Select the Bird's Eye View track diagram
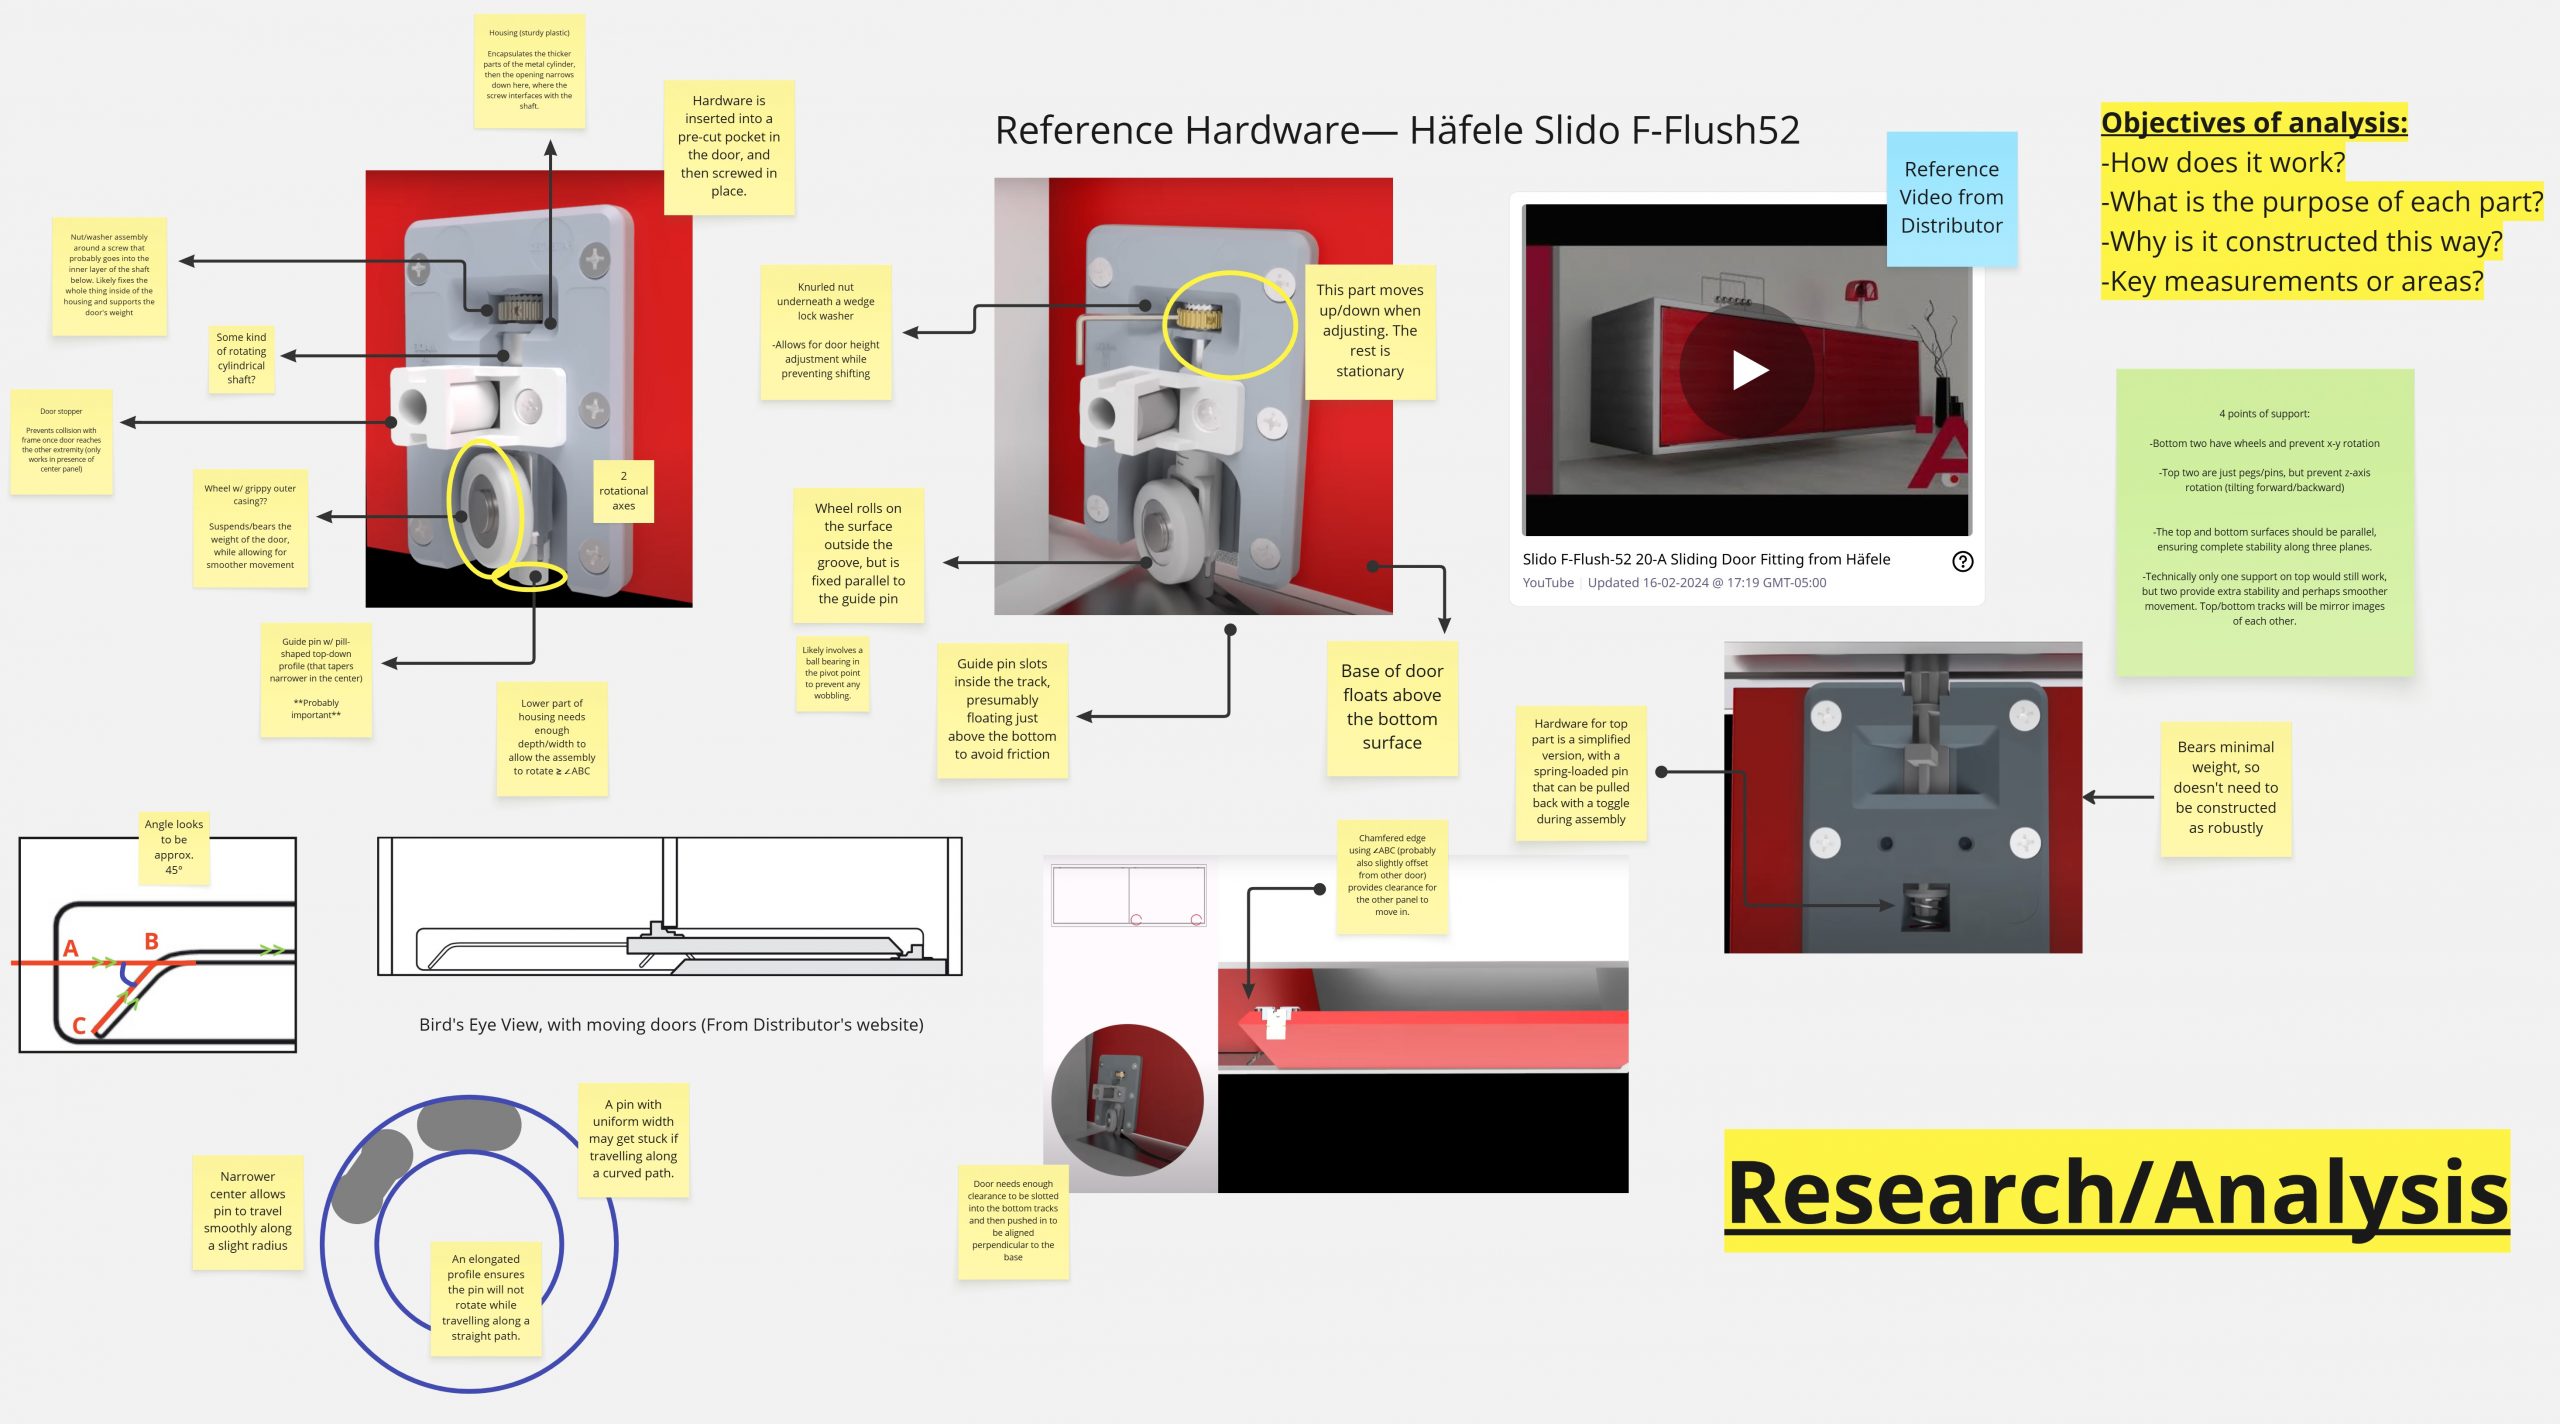 669,905
